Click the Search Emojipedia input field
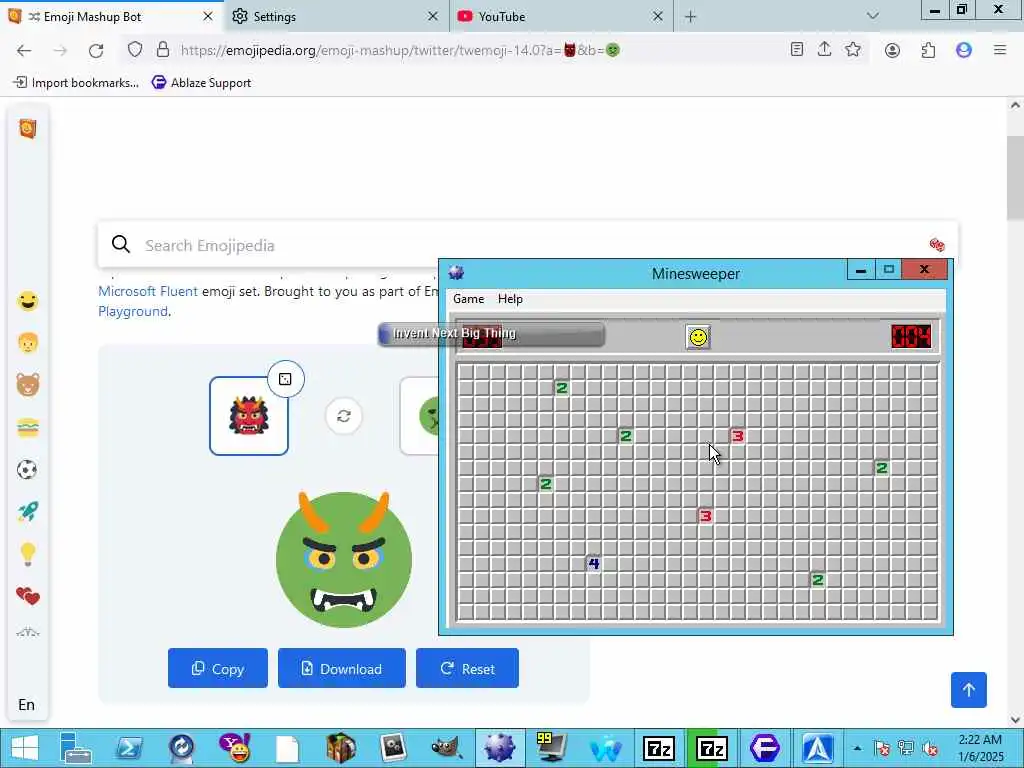 tap(529, 246)
